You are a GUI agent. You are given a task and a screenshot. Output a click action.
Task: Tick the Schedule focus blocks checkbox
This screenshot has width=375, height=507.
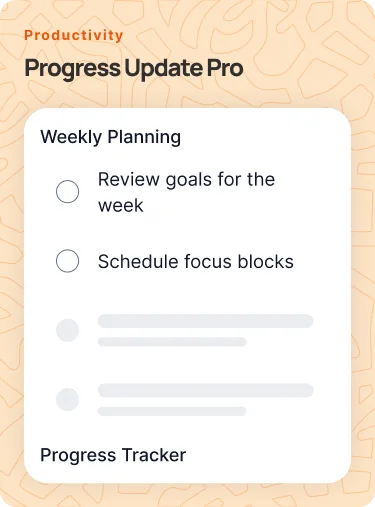67,261
